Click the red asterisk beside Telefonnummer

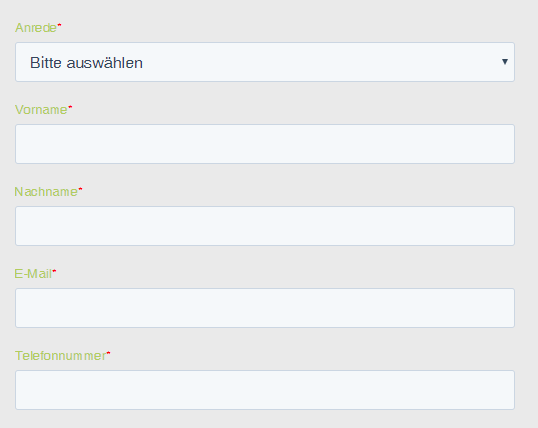click(108, 353)
